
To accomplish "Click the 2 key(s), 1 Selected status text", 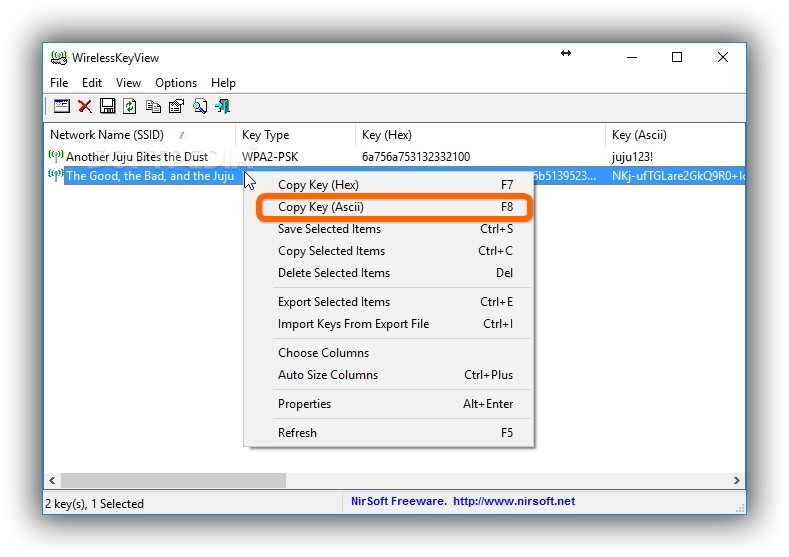I will [95, 504].
